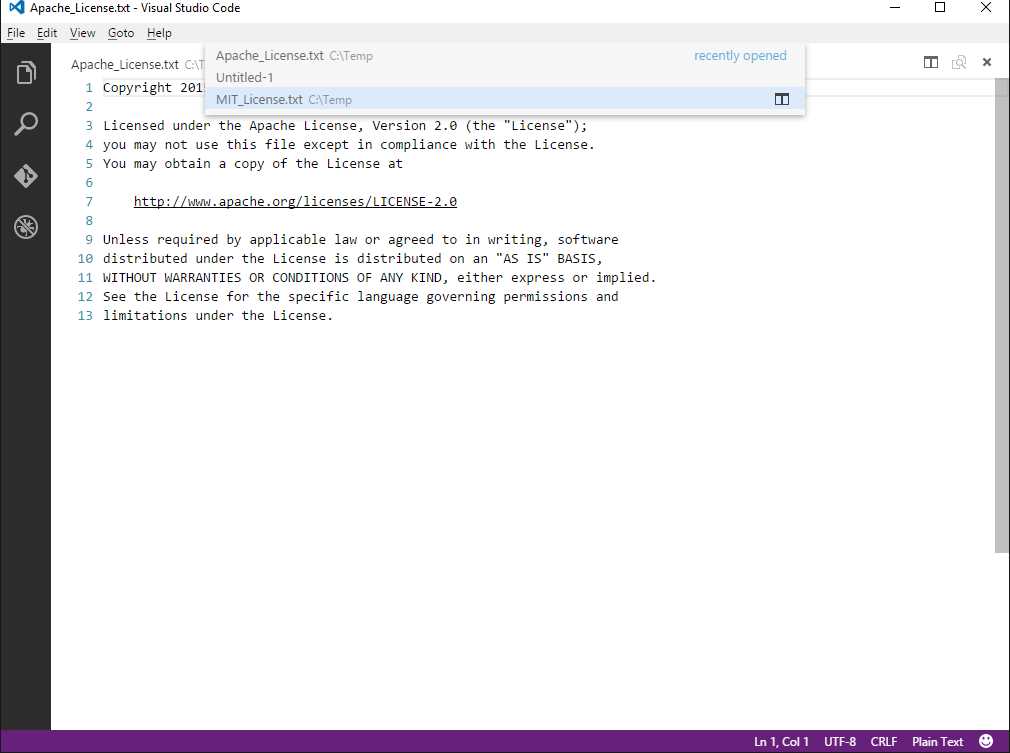Screen dimensions: 1010x753
Task: Open the Search panel
Action: pos(25,123)
